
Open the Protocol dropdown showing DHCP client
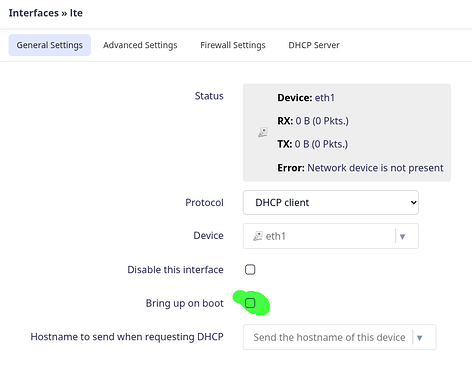coord(331,202)
